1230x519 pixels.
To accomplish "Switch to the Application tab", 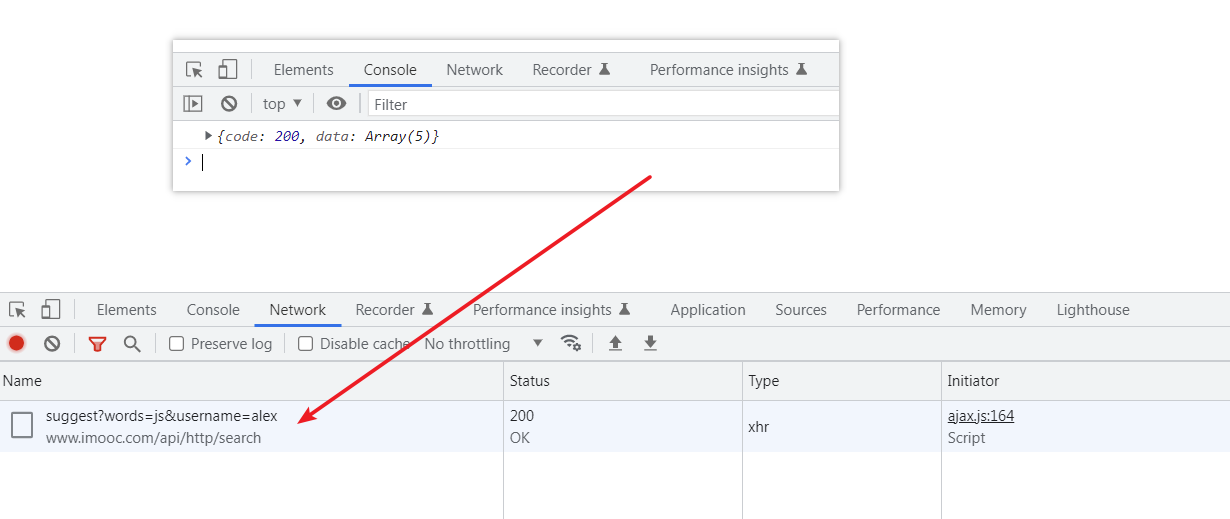I will (x=708, y=310).
